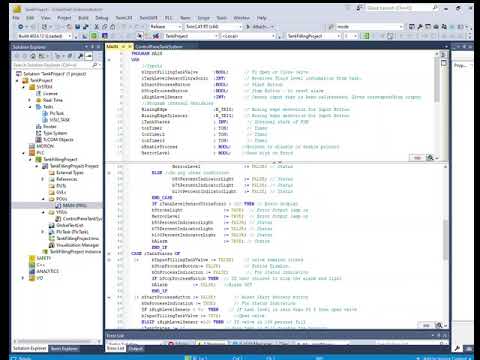The image size is (480, 360).
Task: Switch to the Team Explorer bottom tab
Action: 65,348
